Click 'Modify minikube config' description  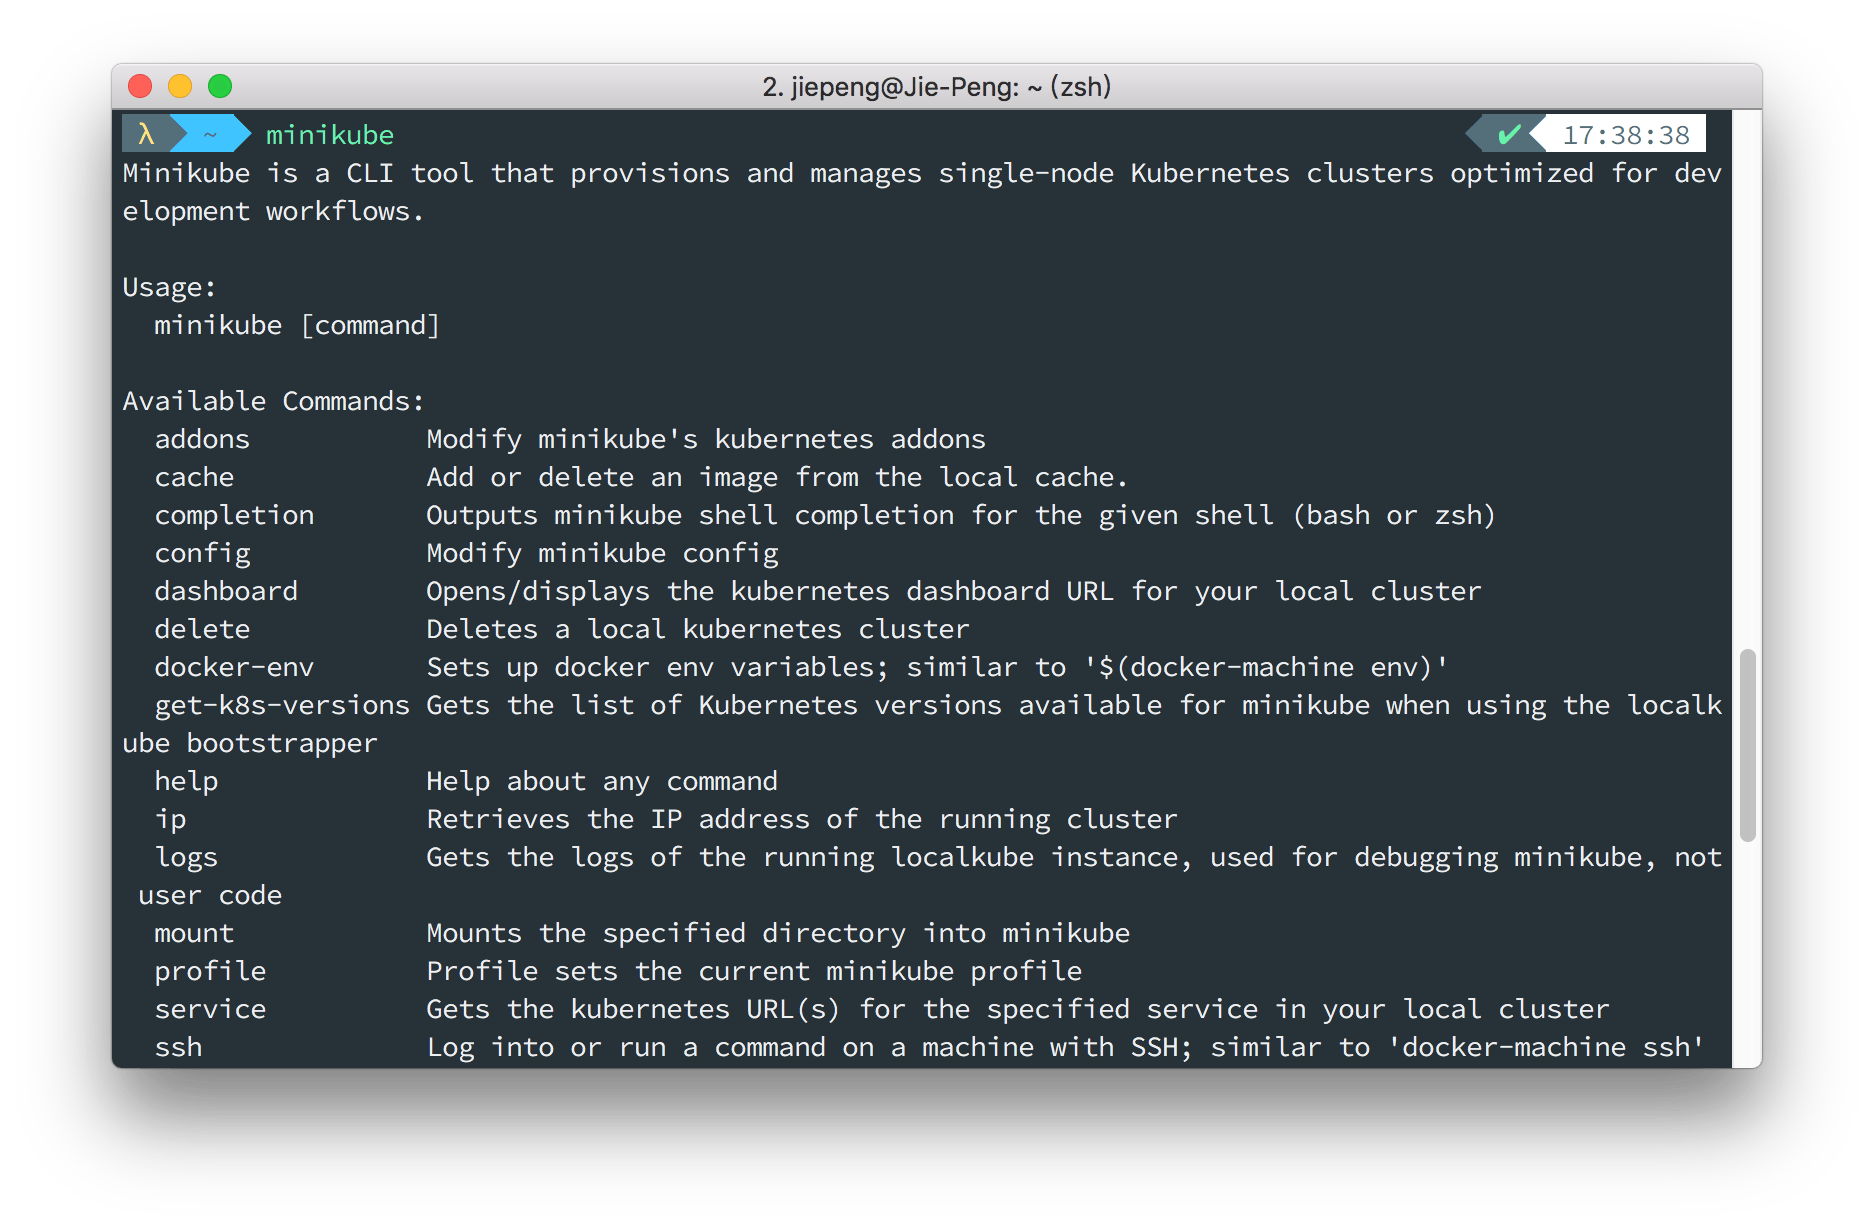(x=602, y=554)
